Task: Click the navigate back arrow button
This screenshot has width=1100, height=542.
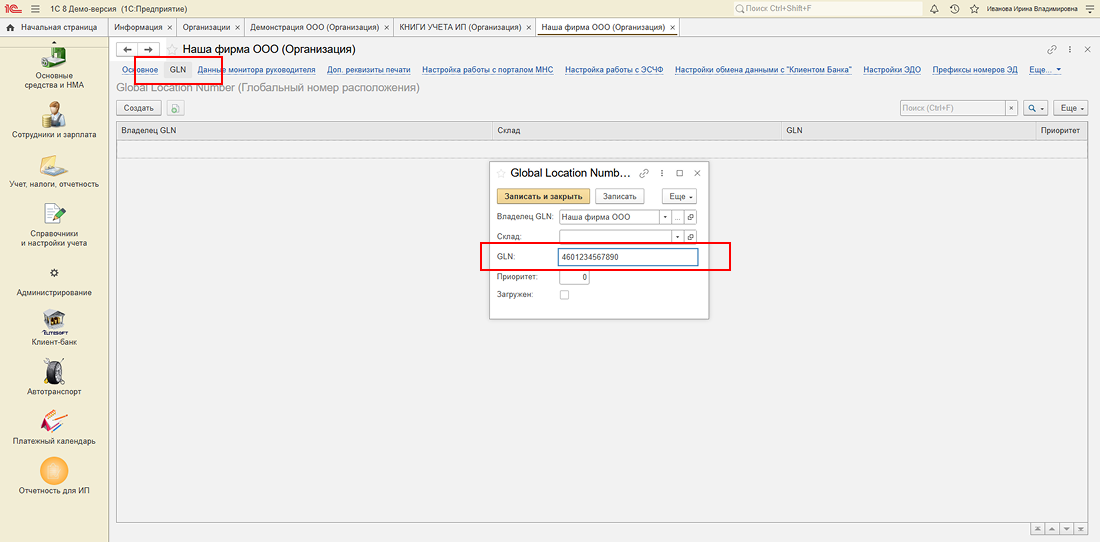Action: point(127,49)
